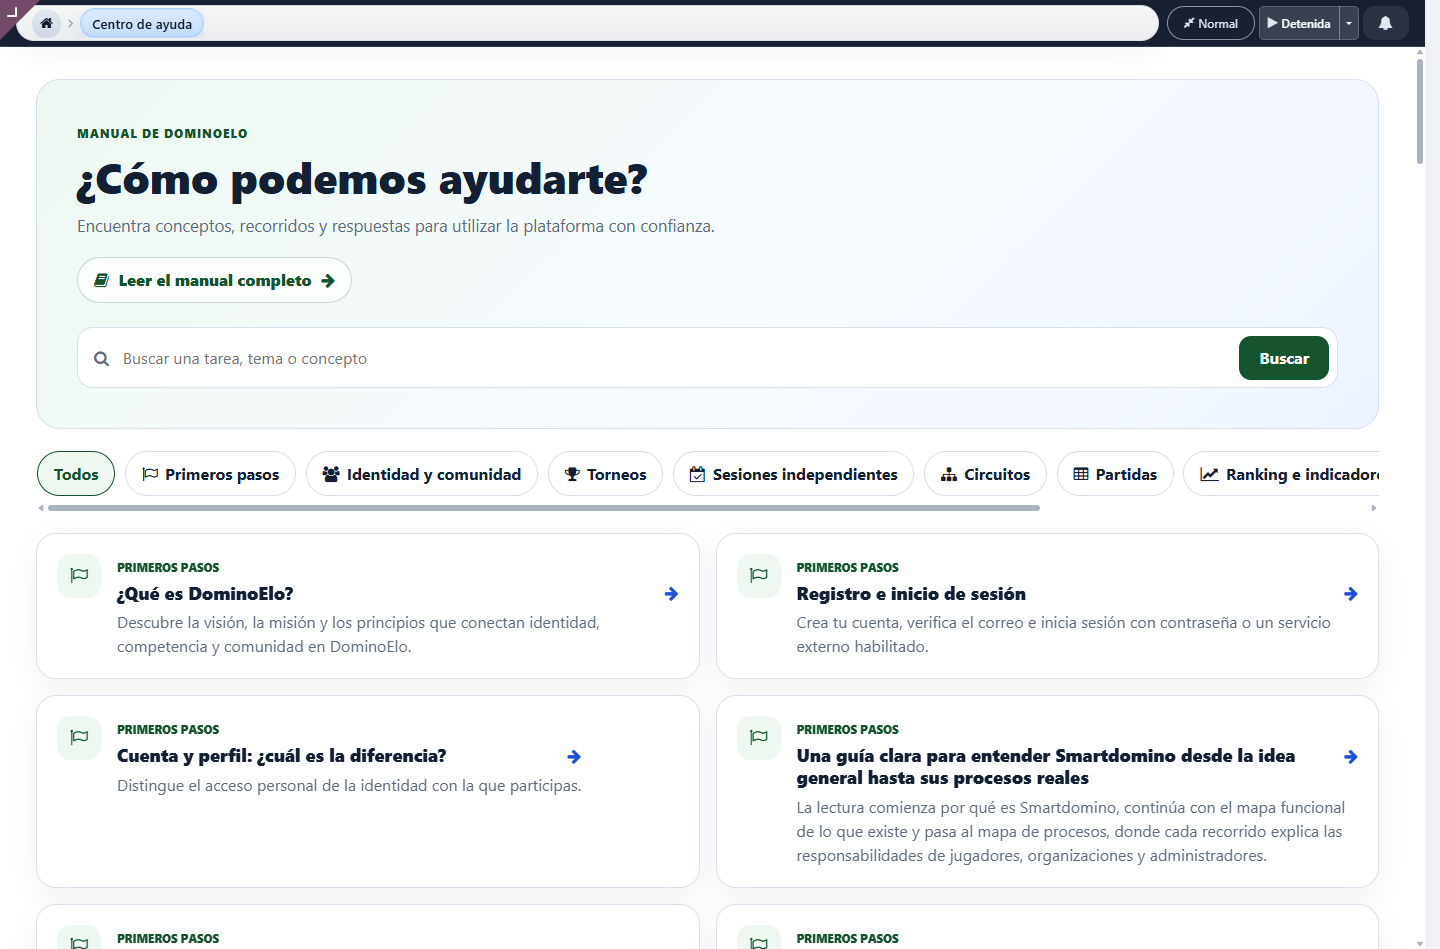This screenshot has width=1440, height=949.
Task: Switch to Sesiones independientes tab
Action: [x=793, y=474]
